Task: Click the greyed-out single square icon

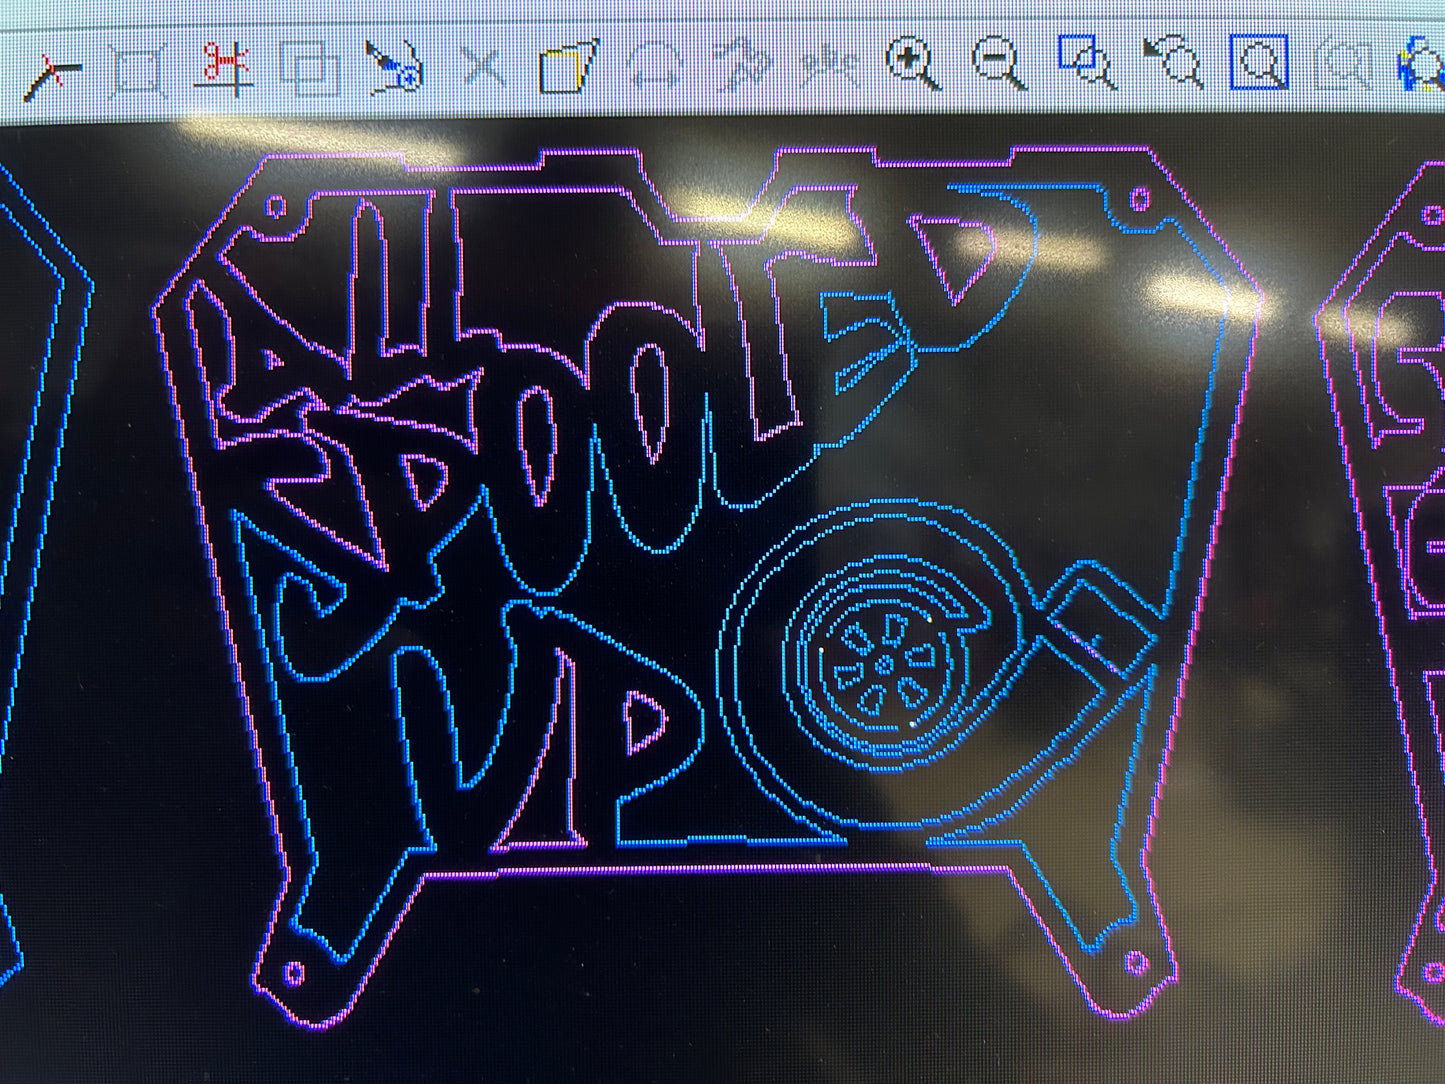Action: (138, 71)
